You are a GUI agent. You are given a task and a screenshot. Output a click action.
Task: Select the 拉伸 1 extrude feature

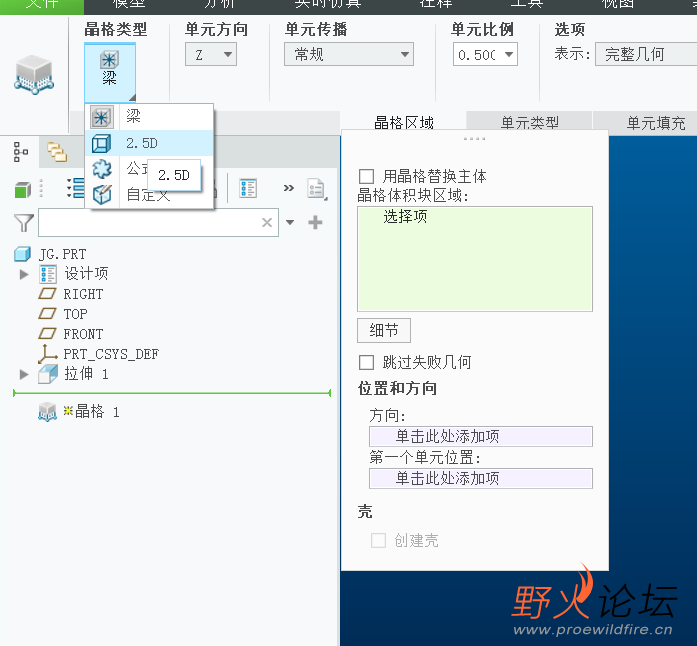86,373
